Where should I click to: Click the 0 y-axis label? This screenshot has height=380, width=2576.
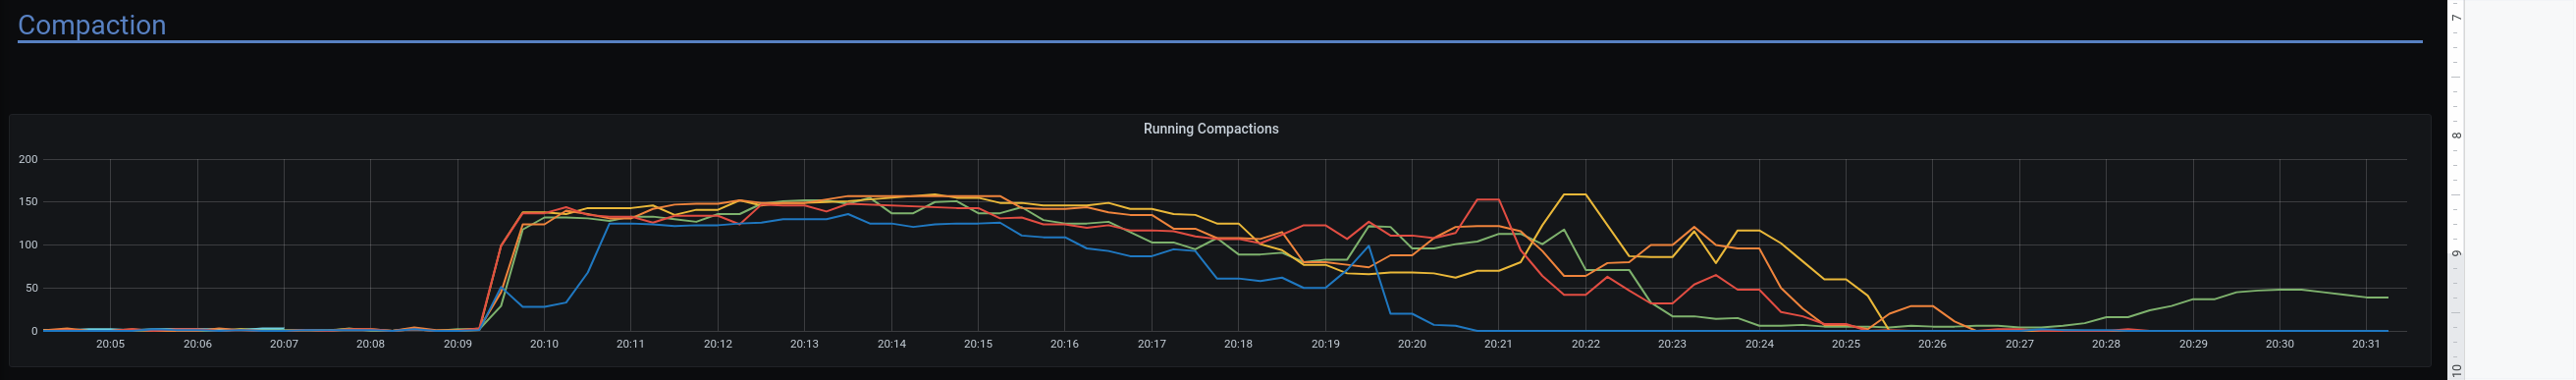tap(34, 331)
